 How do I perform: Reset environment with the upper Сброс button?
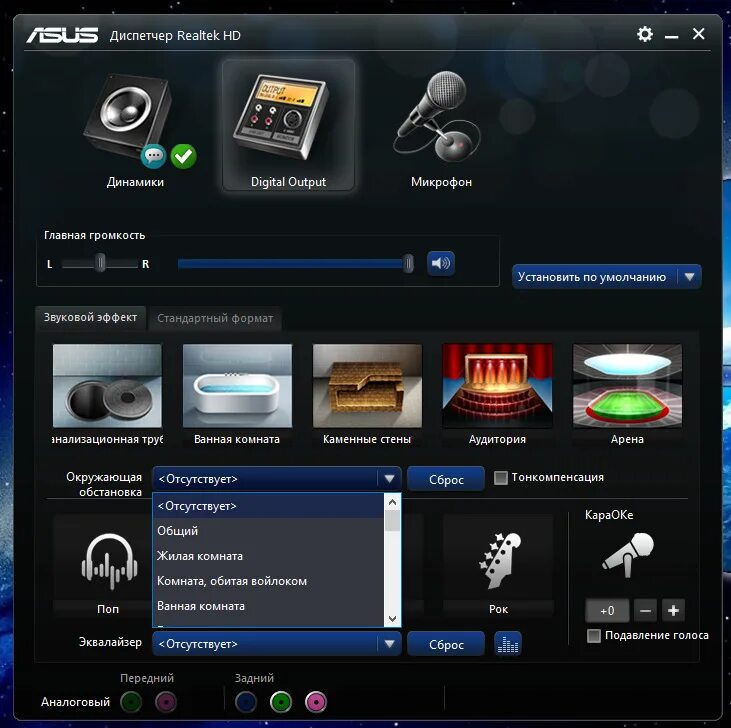[x=446, y=479]
